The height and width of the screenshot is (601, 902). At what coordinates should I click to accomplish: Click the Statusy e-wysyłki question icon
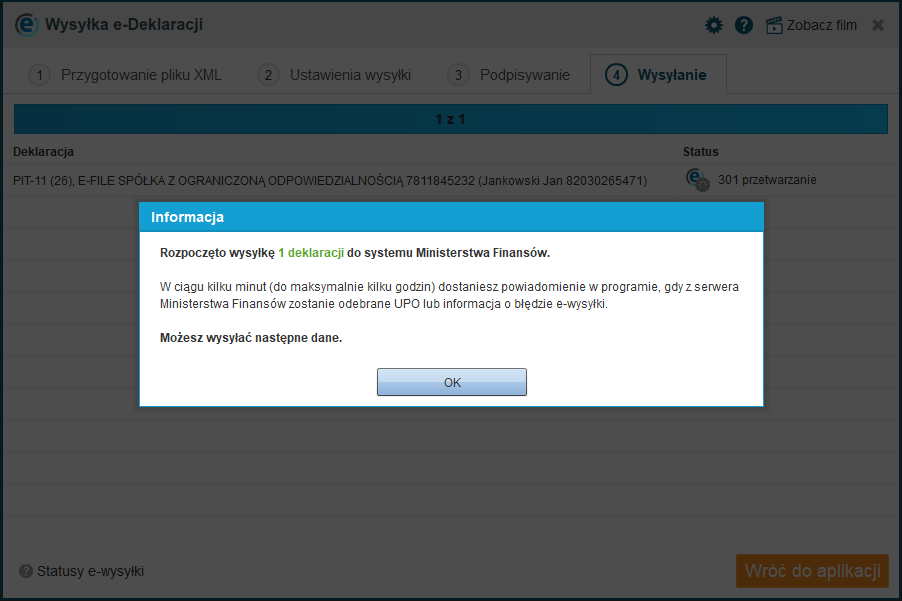click(26, 571)
